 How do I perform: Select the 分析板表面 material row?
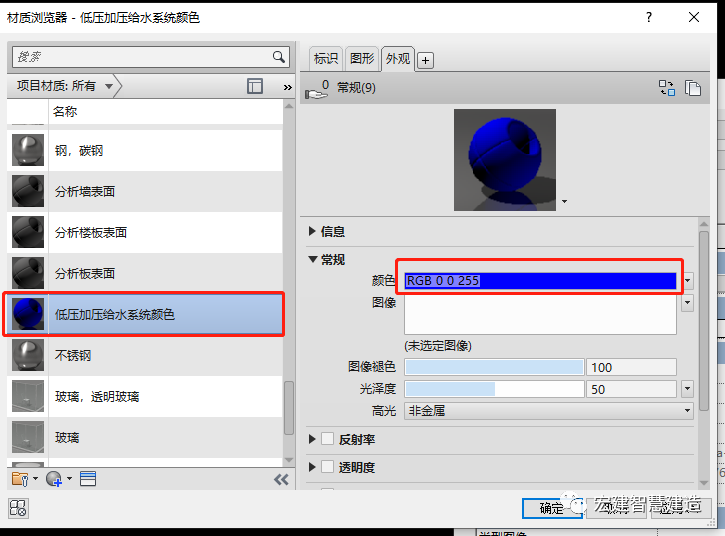pyautogui.click(x=145, y=273)
